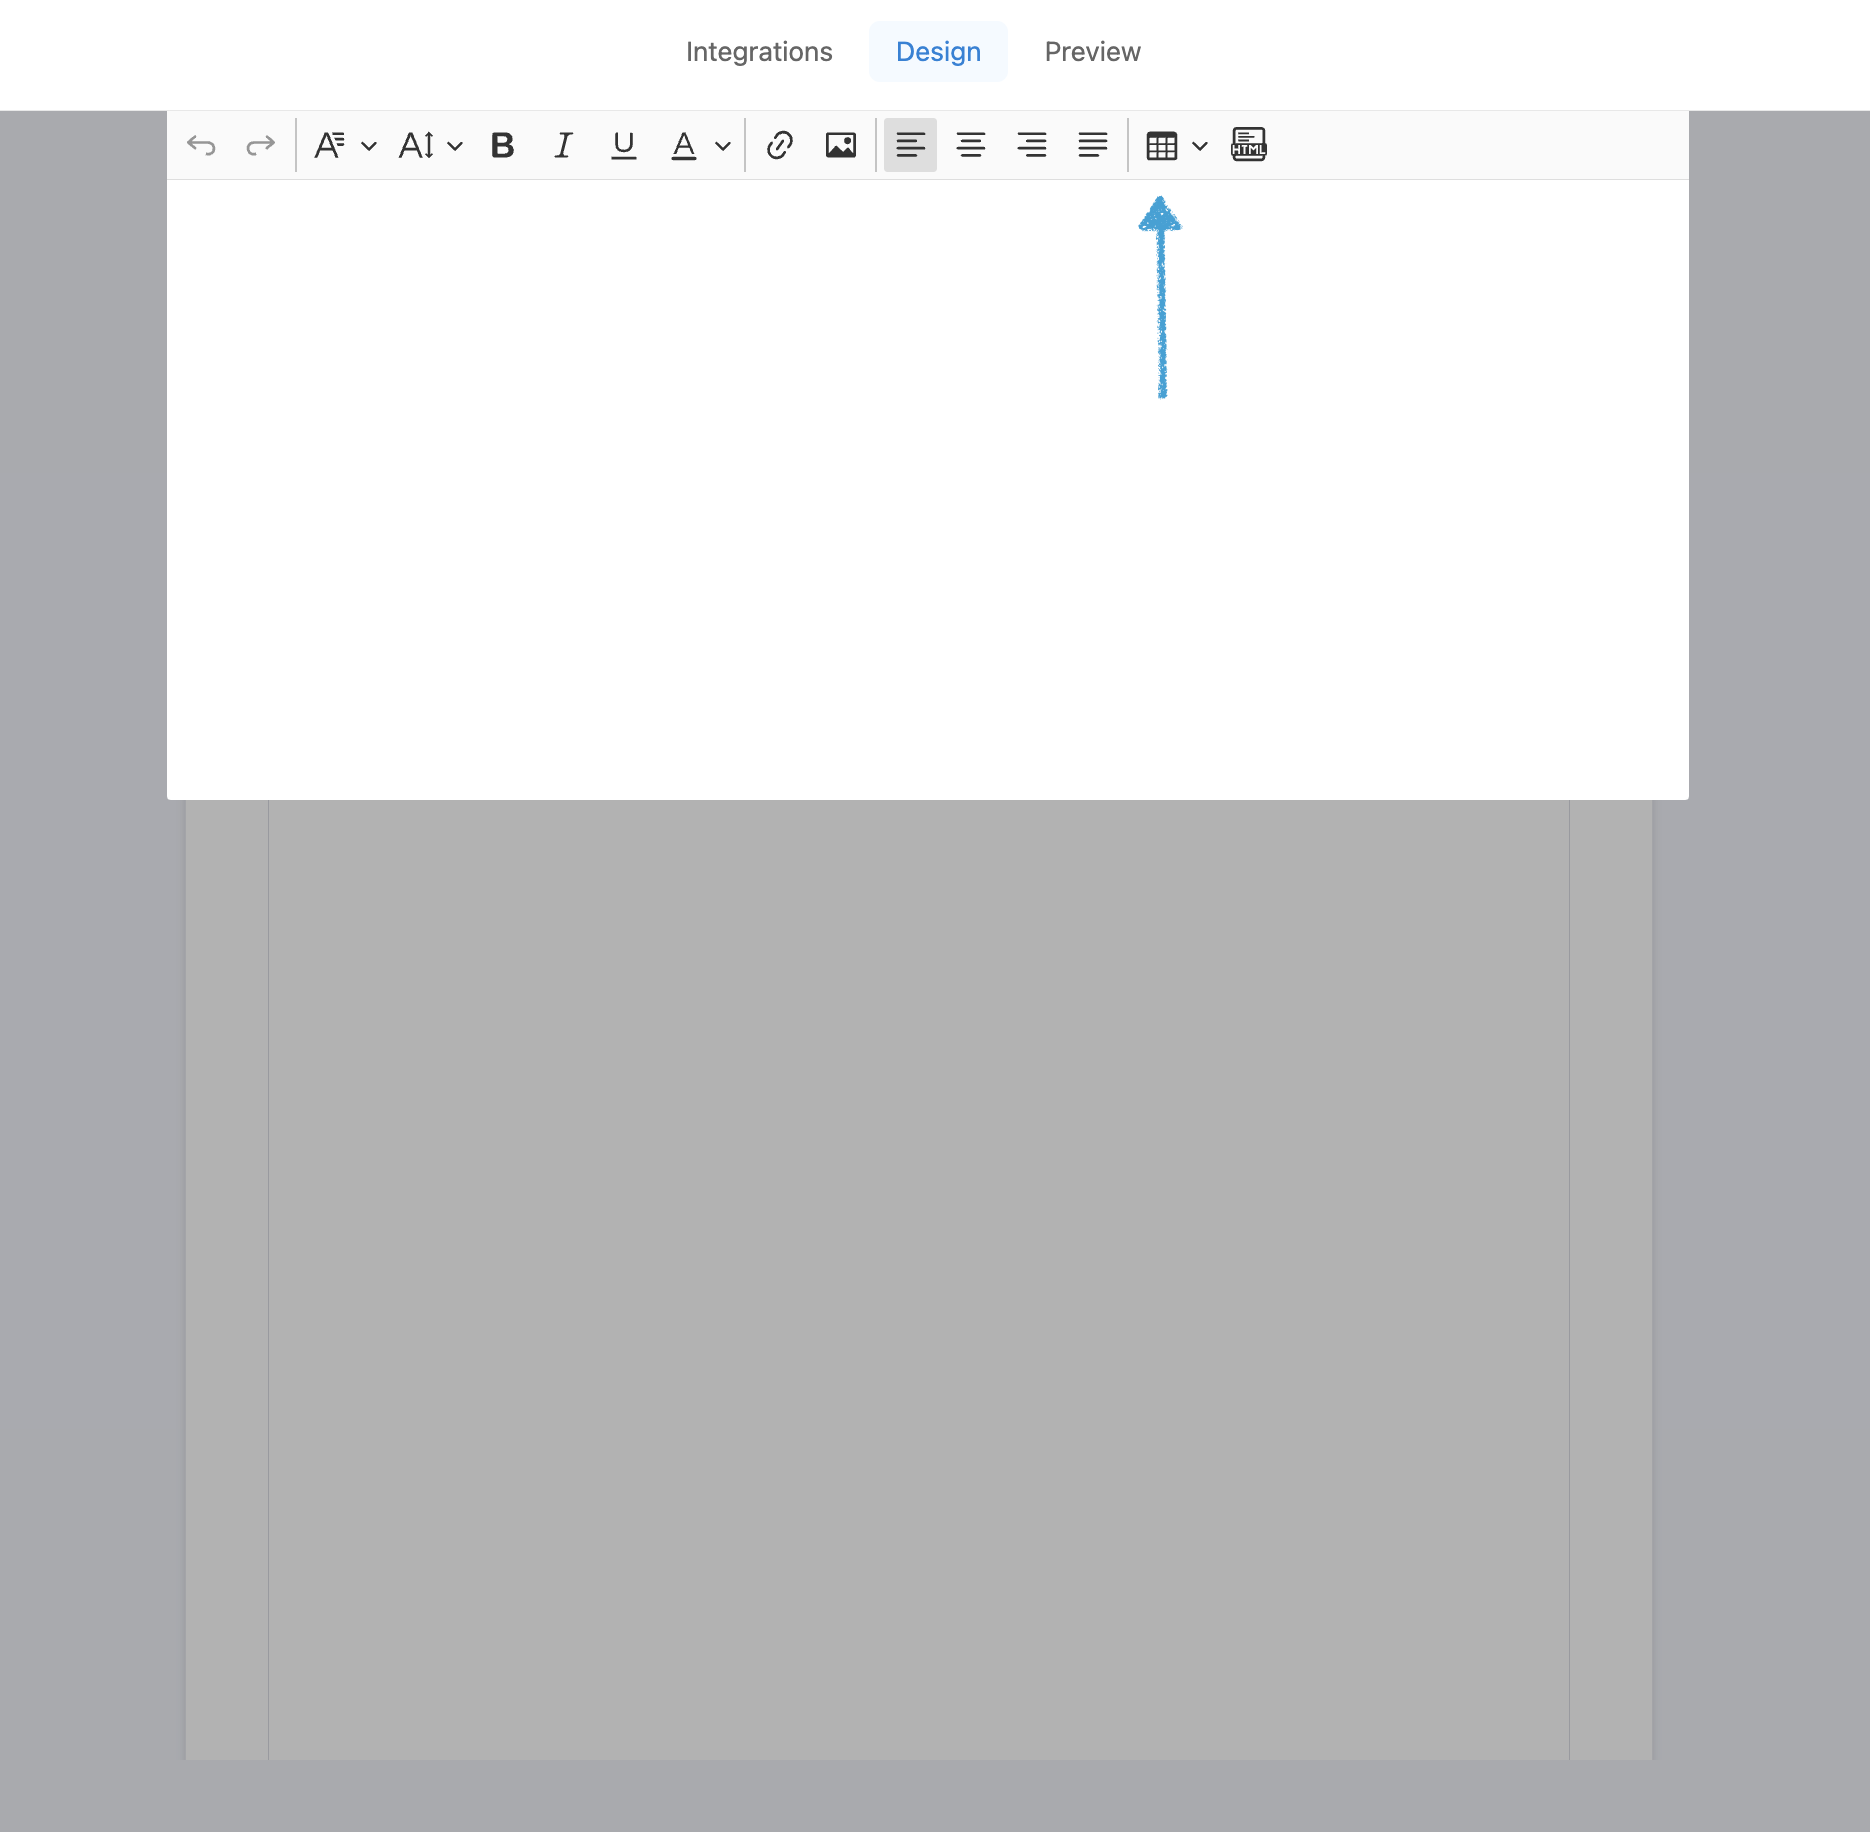Switch to the Preview tab

(1092, 52)
